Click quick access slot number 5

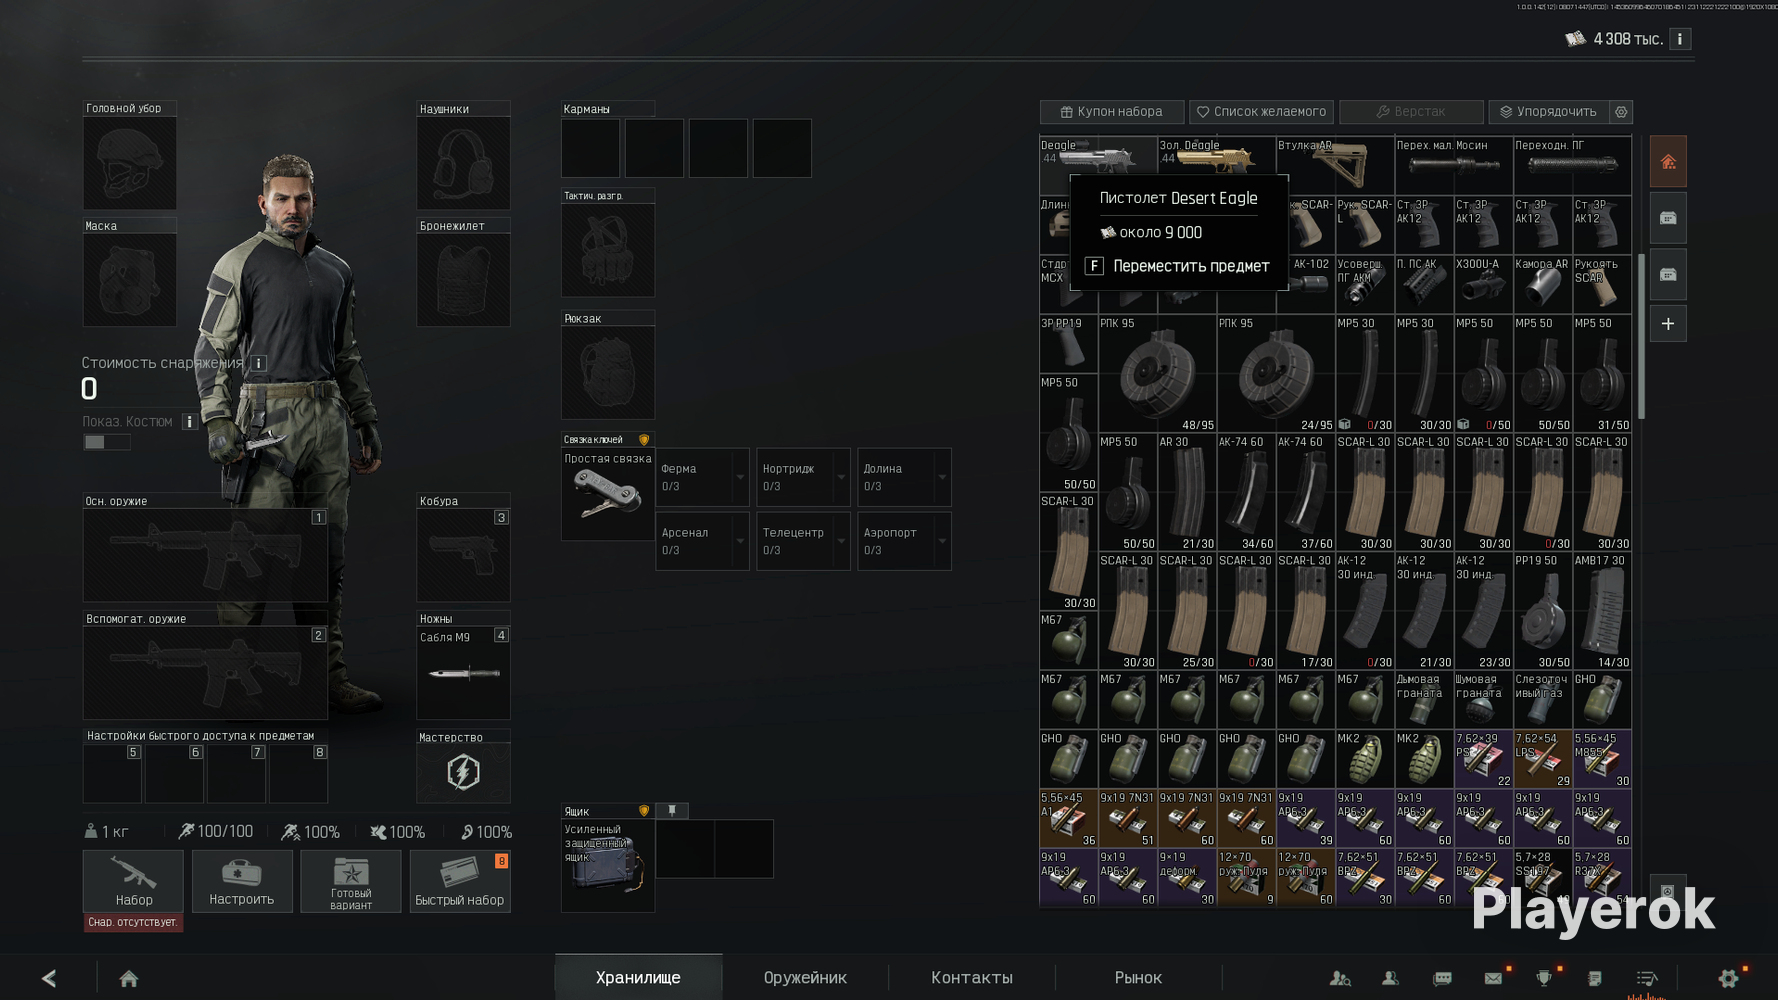click(112, 773)
